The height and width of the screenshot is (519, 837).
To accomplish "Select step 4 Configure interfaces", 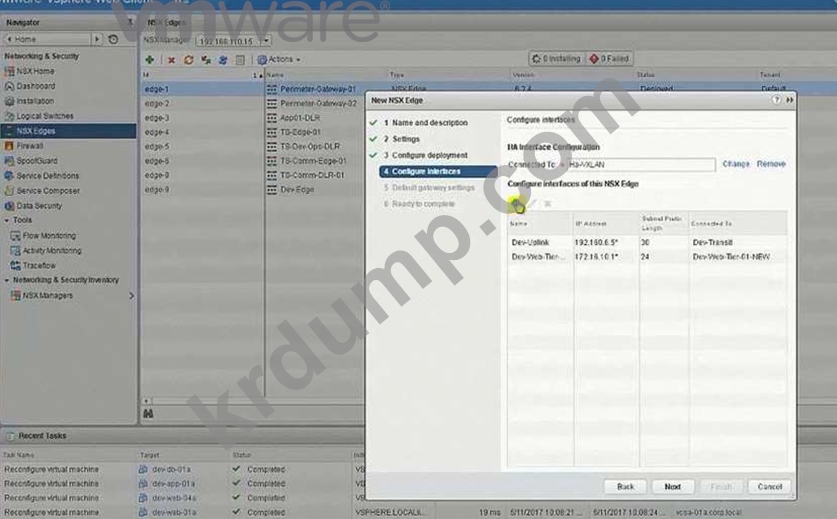I will [x=438, y=171].
